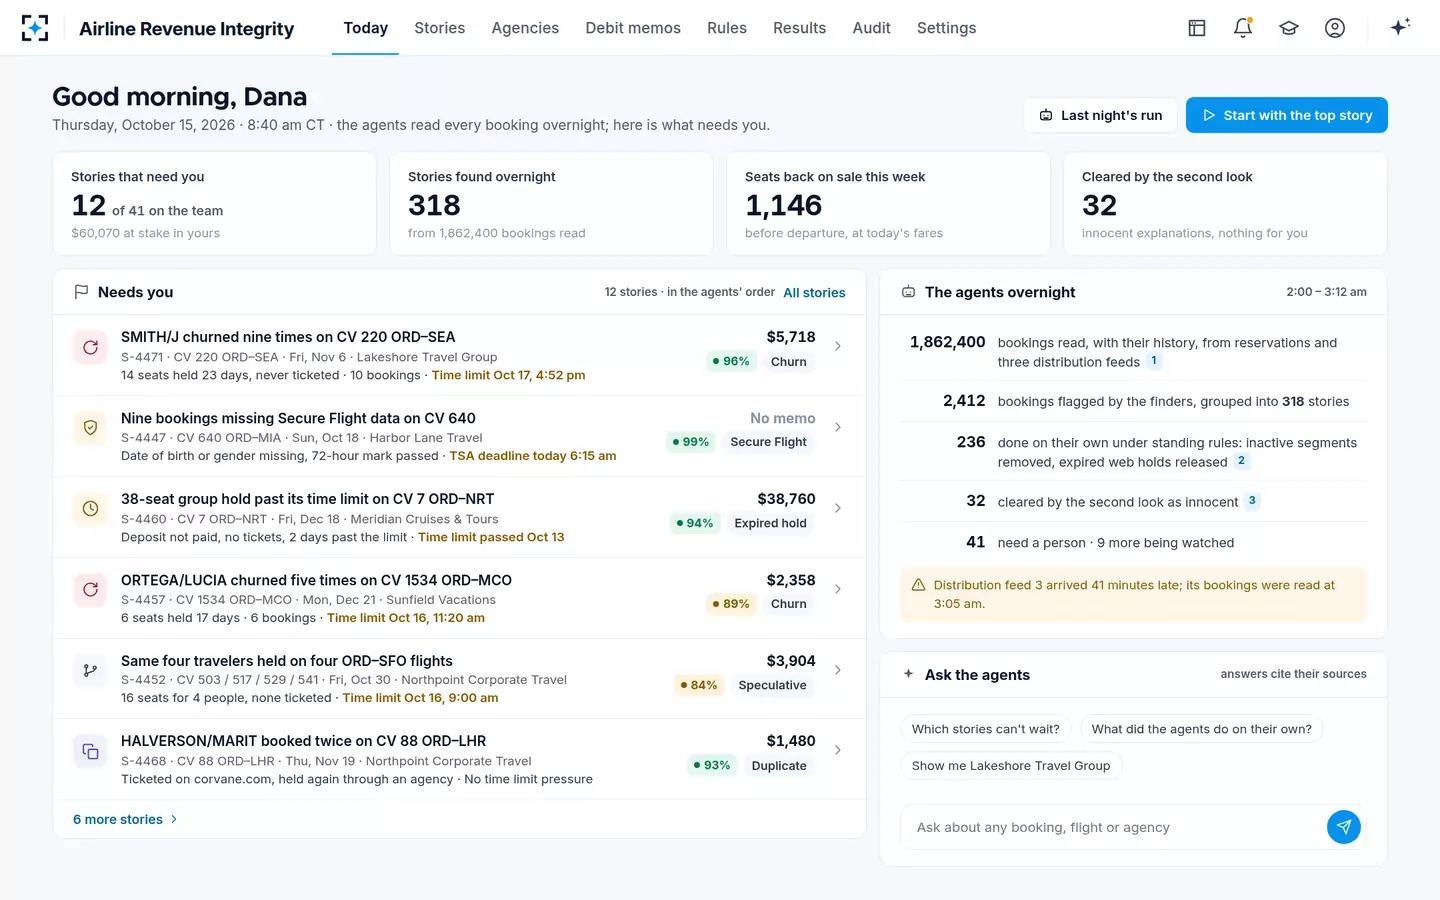
Task: Open the Agencies tab
Action: tap(525, 28)
